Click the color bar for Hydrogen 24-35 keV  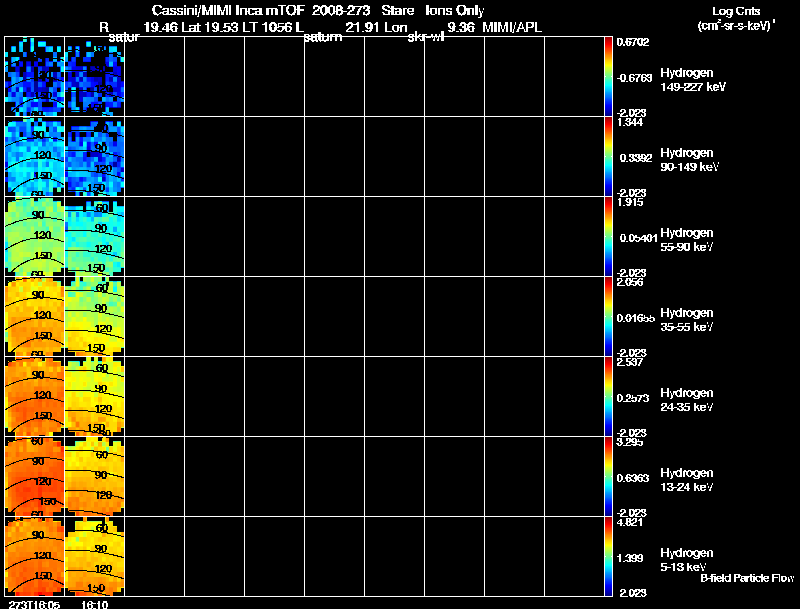pos(608,397)
